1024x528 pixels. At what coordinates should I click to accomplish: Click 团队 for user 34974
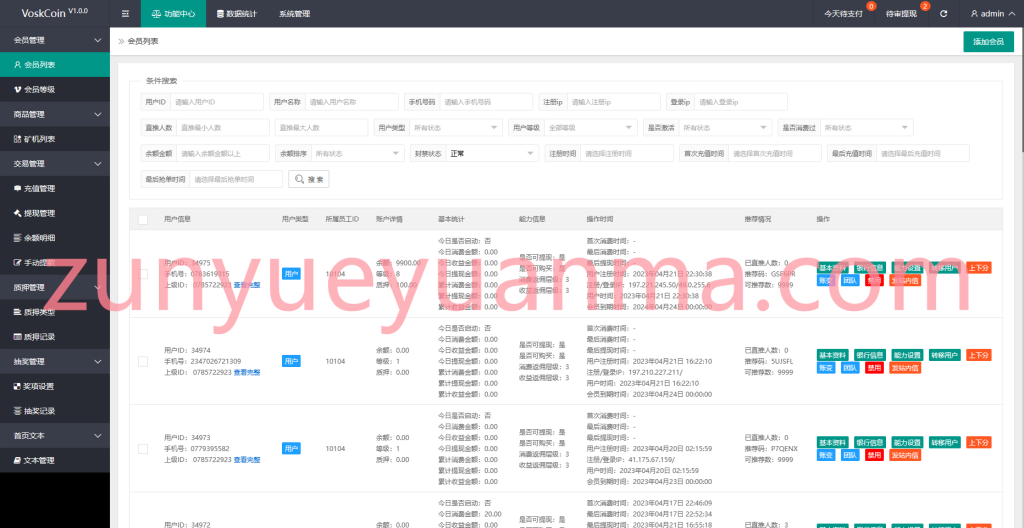tap(850, 368)
